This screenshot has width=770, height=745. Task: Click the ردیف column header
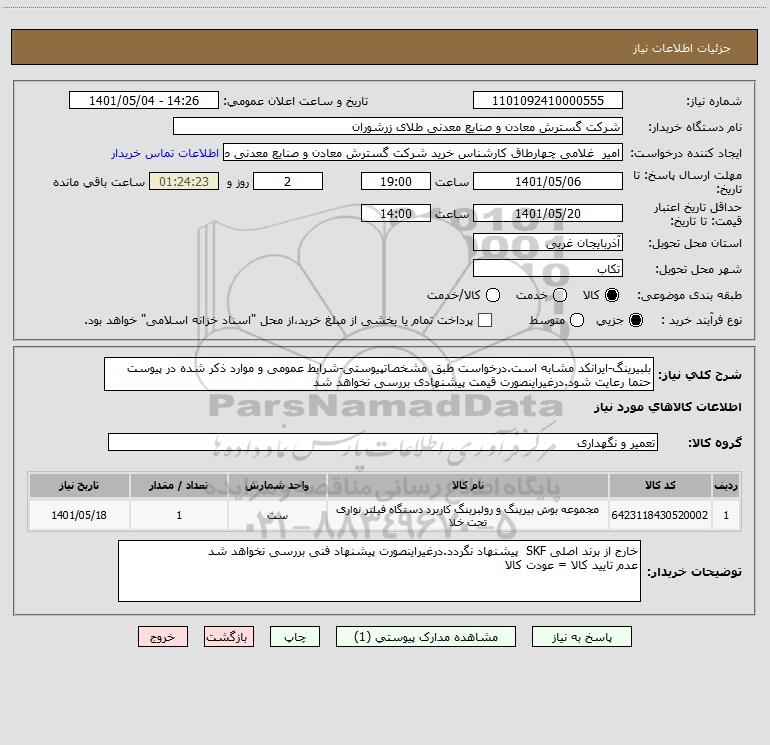pos(726,485)
